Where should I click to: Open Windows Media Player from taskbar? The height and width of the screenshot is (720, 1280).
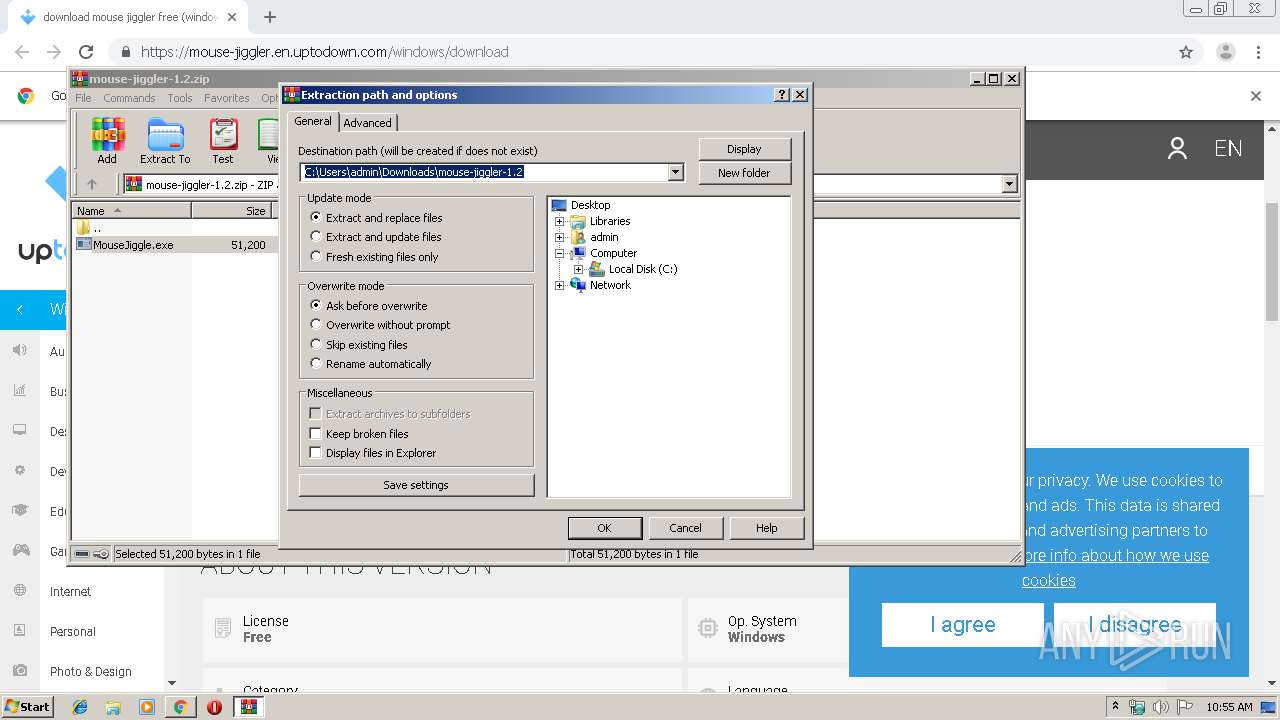click(147, 707)
